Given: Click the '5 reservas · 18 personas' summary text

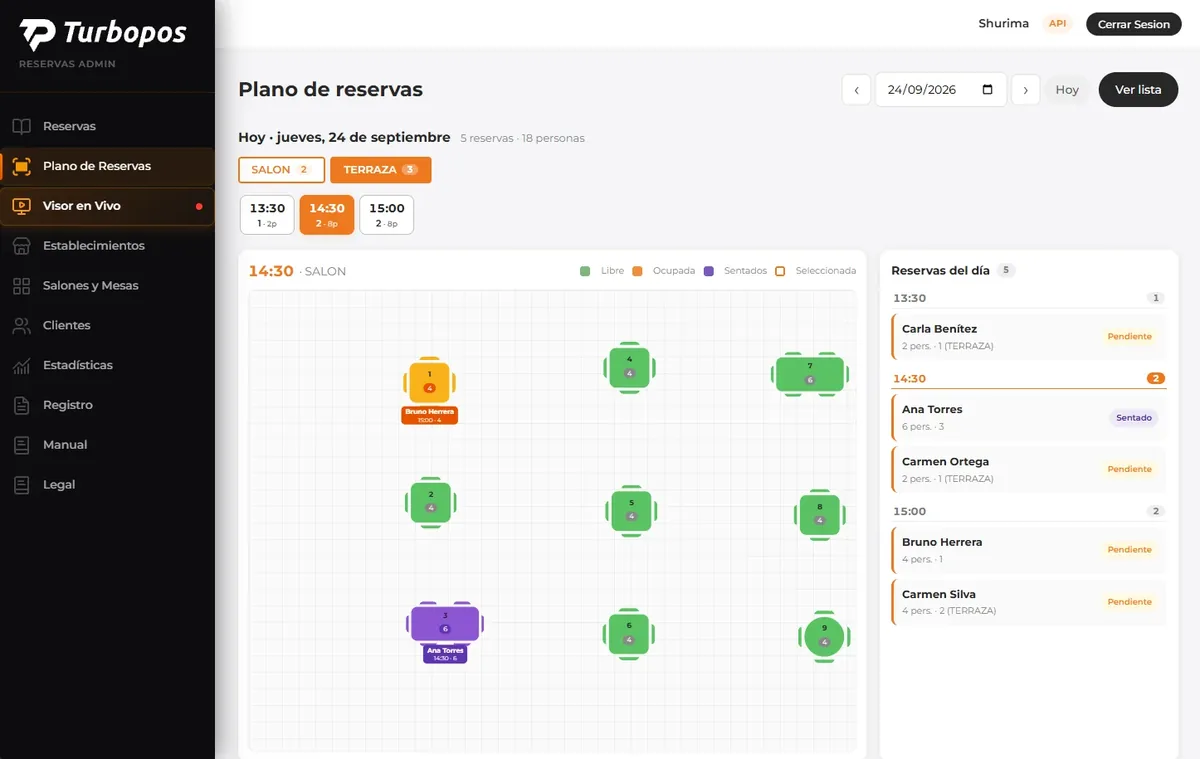Looking at the screenshot, I should click(522, 138).
